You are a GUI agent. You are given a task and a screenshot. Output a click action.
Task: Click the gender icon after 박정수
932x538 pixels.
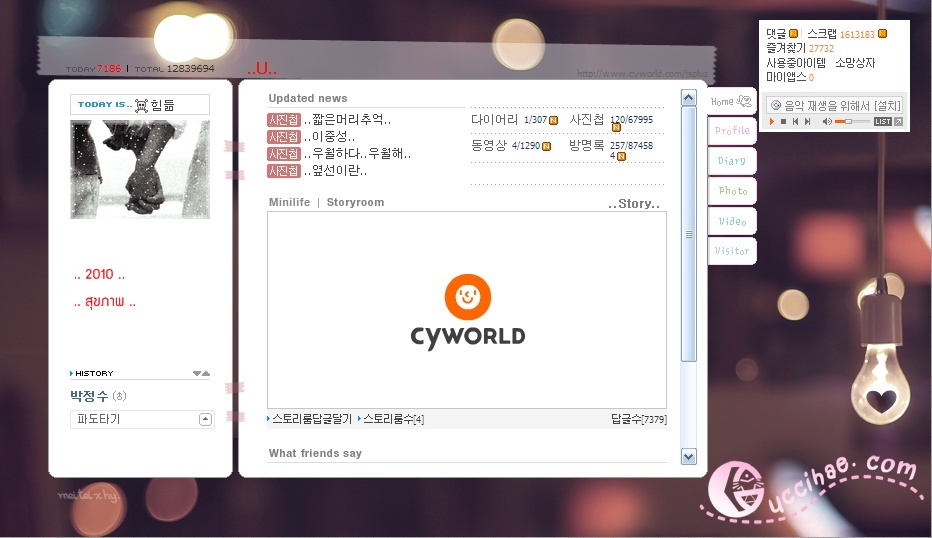click(119, 396)
